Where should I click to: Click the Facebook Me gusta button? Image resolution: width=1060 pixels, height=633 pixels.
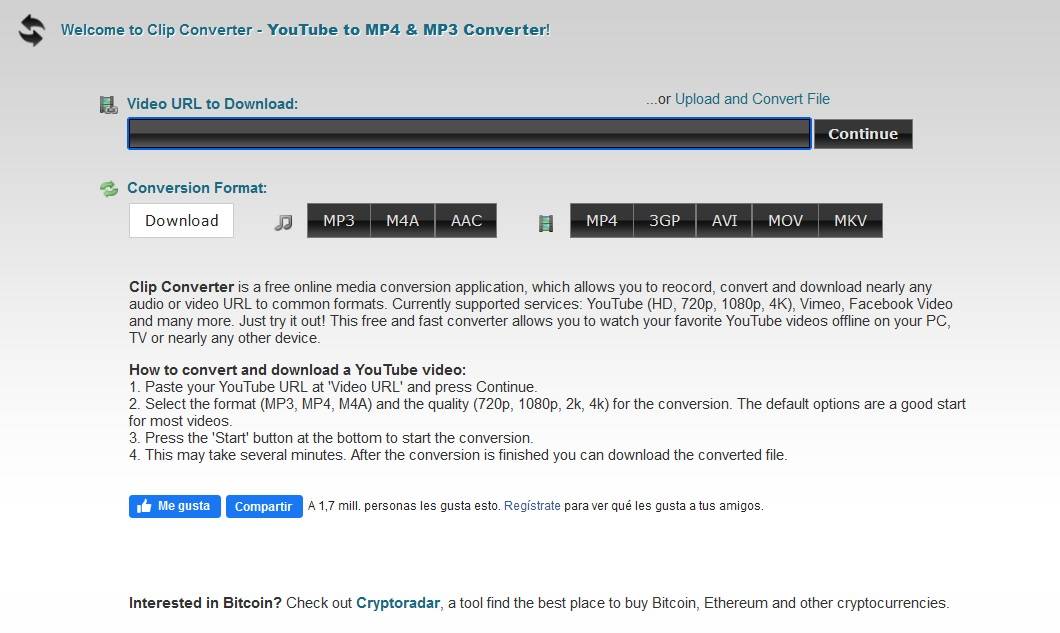pyautogui.click(x=174, y=507)
